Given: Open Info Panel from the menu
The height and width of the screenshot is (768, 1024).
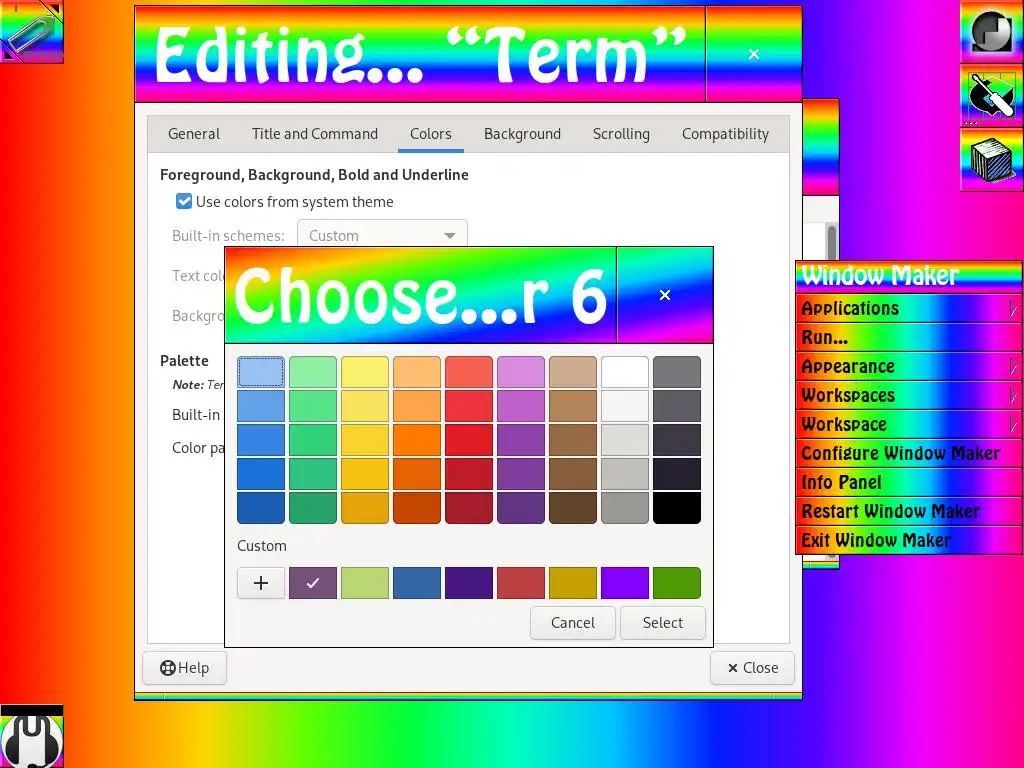Looking at the screenshot, I should point(908,482).
